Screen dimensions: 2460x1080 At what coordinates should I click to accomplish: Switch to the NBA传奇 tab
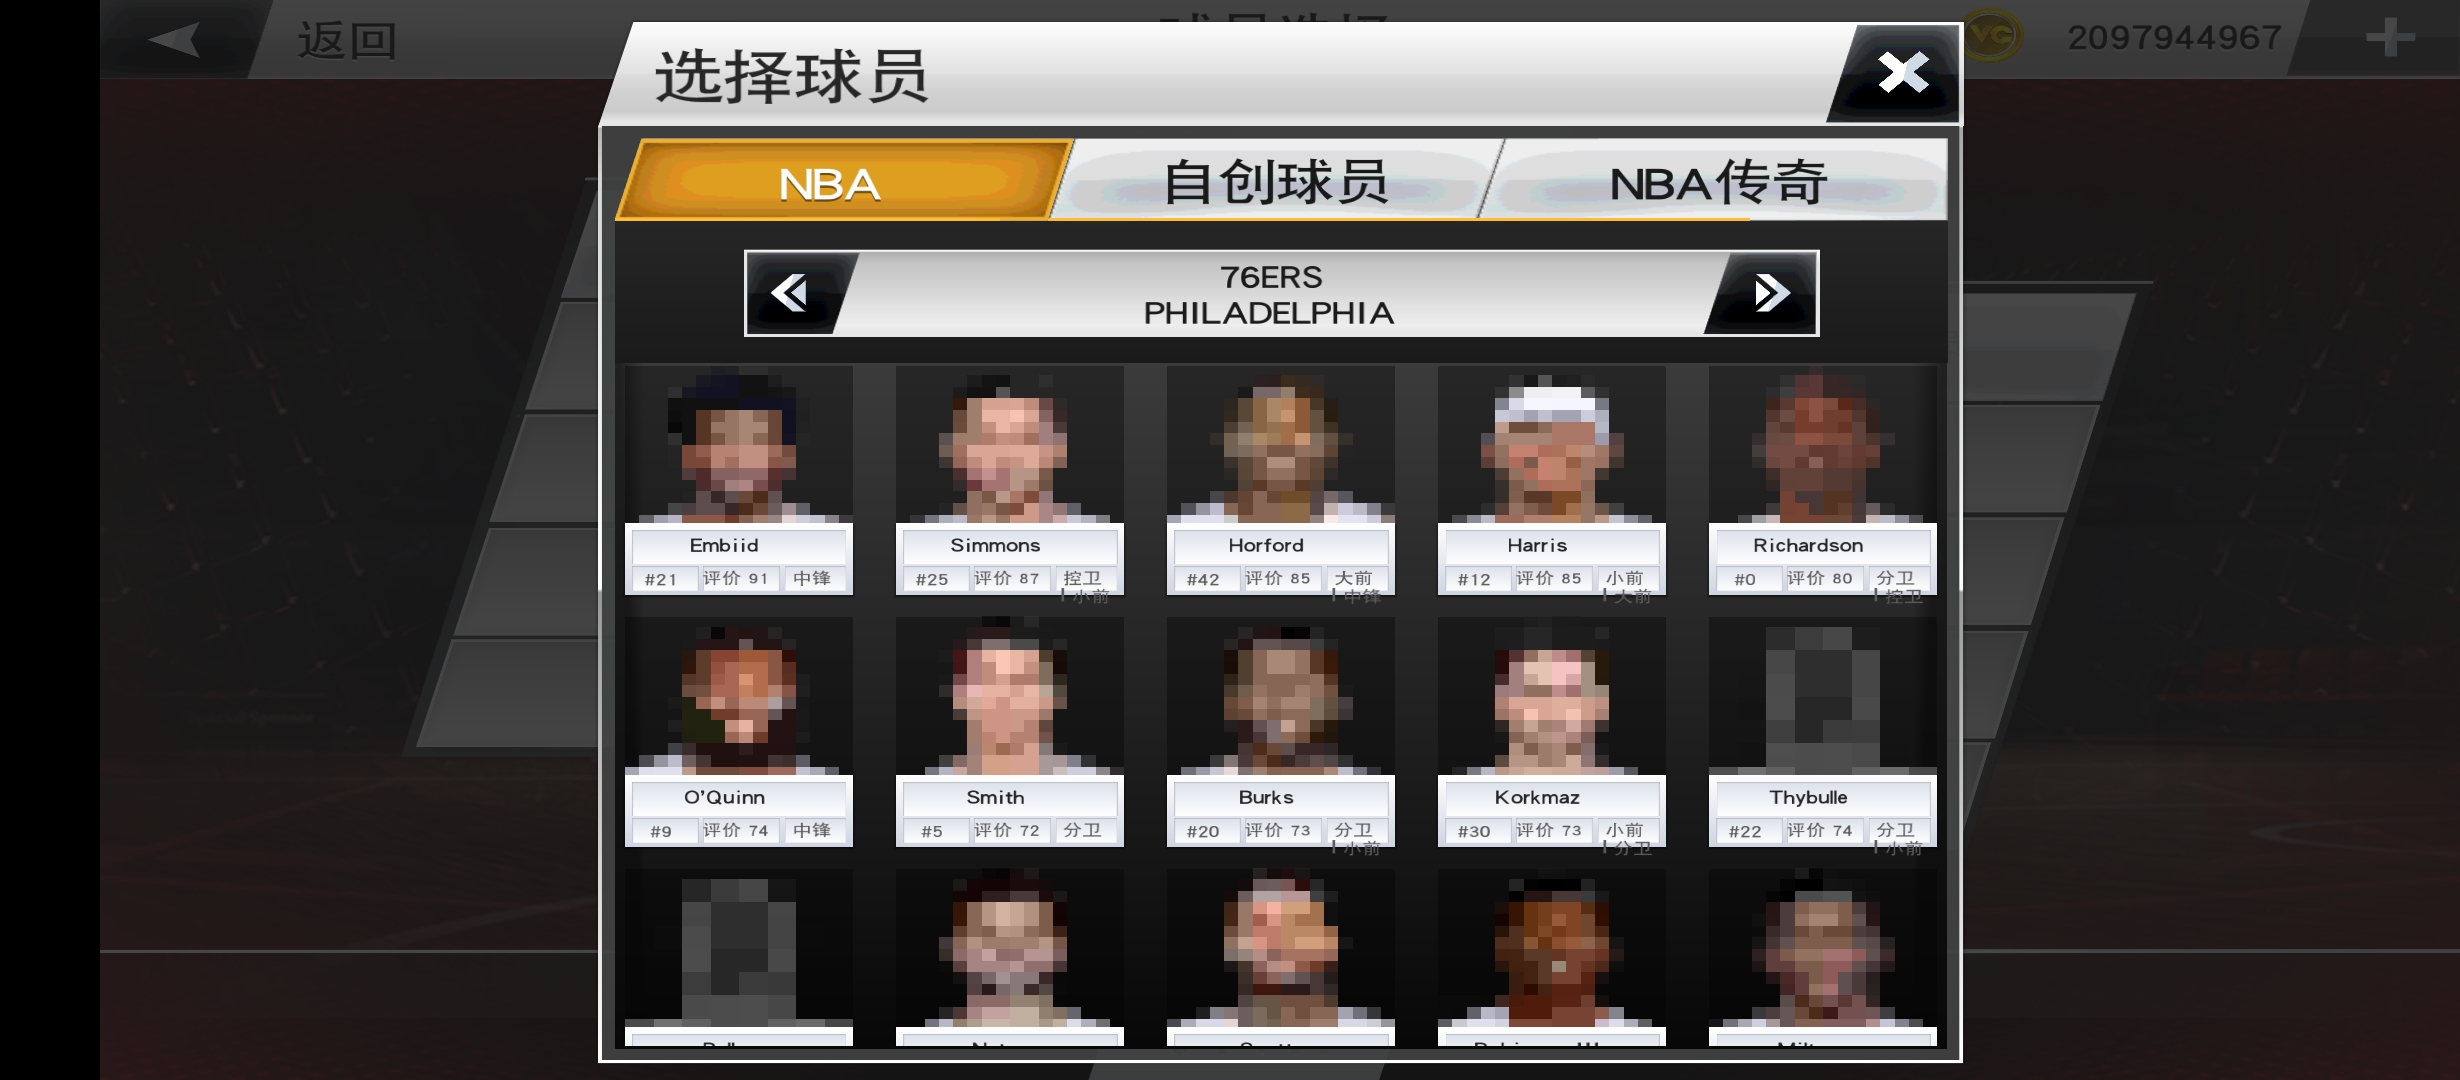pyautogui.click(x=1715, y=183)
